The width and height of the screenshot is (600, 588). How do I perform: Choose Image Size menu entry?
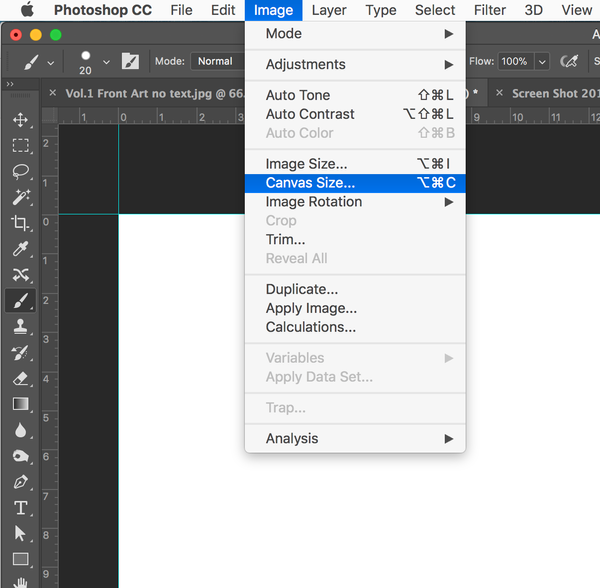355,164
